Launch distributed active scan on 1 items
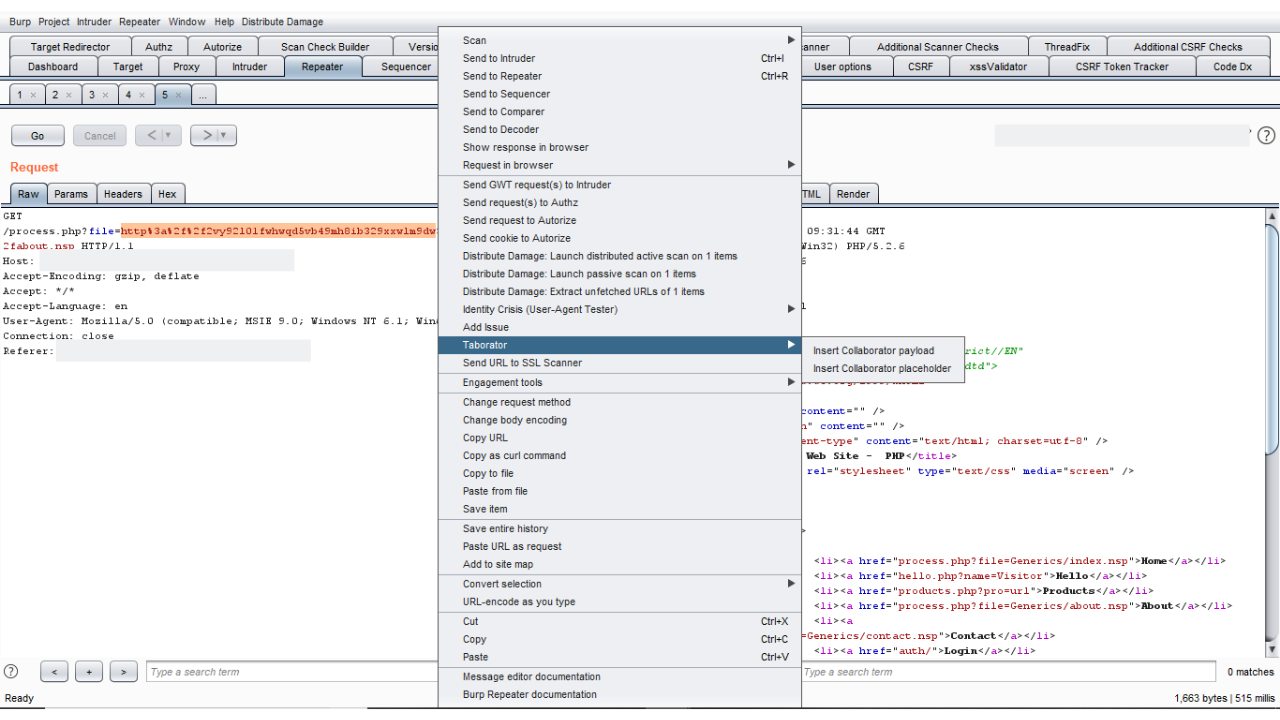This screenshot has width=1280, height=720. pos(620,256)
